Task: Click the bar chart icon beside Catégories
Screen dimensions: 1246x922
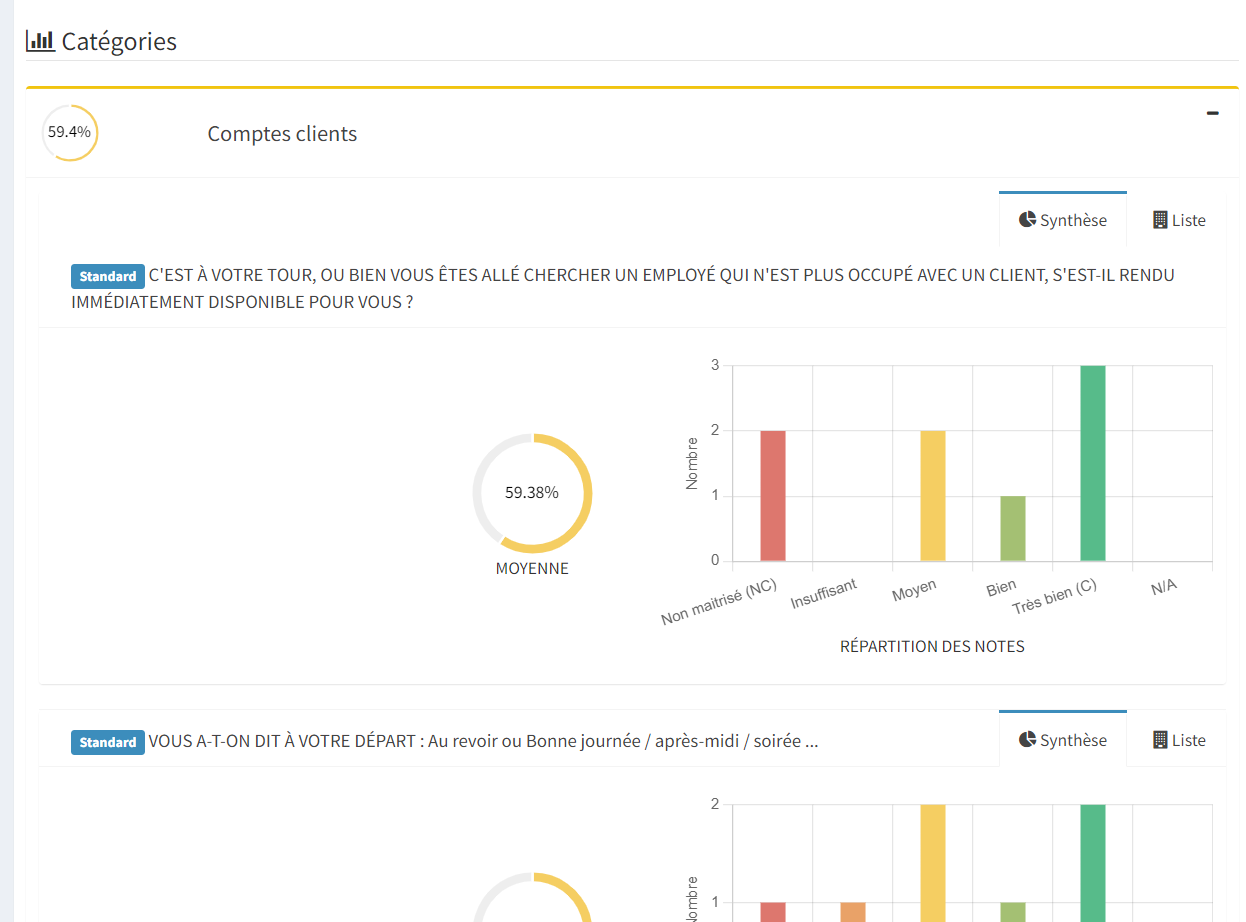Action: coord(40,41)
